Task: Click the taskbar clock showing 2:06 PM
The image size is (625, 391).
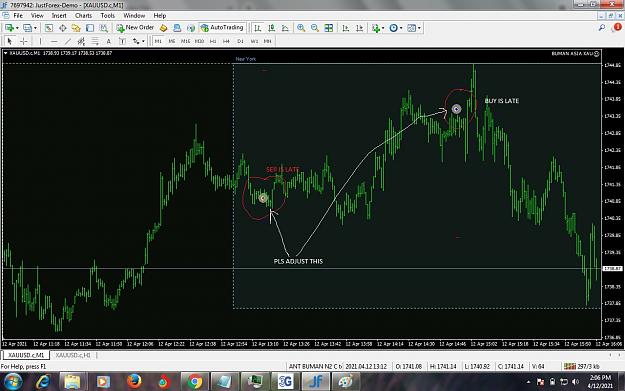Action: [600, 382]
